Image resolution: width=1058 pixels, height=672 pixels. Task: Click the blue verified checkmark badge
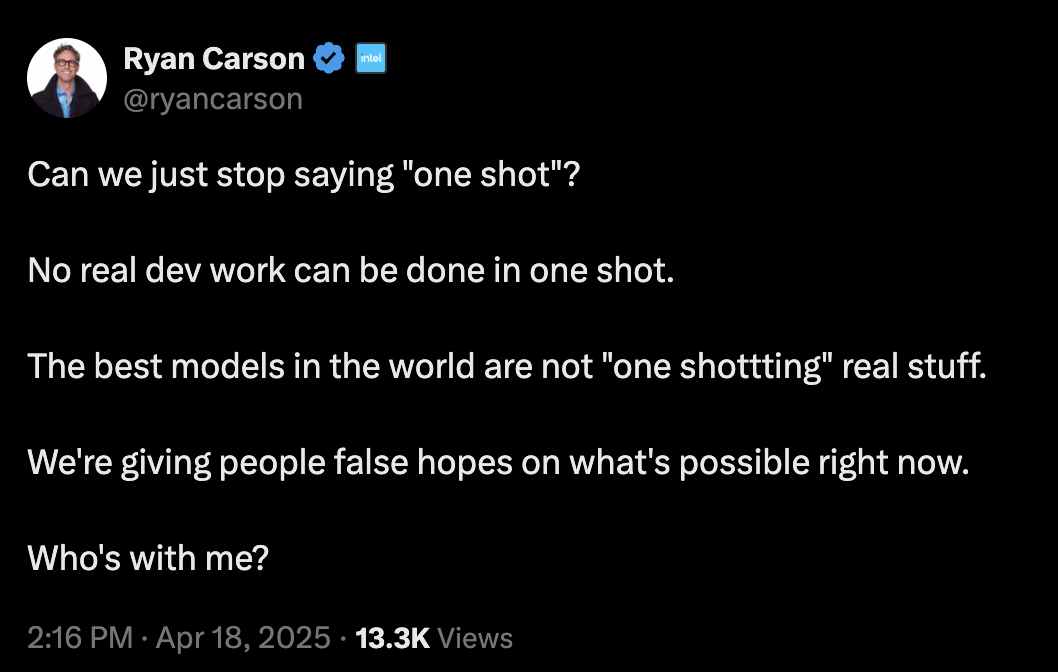click(x=329, y=58)
